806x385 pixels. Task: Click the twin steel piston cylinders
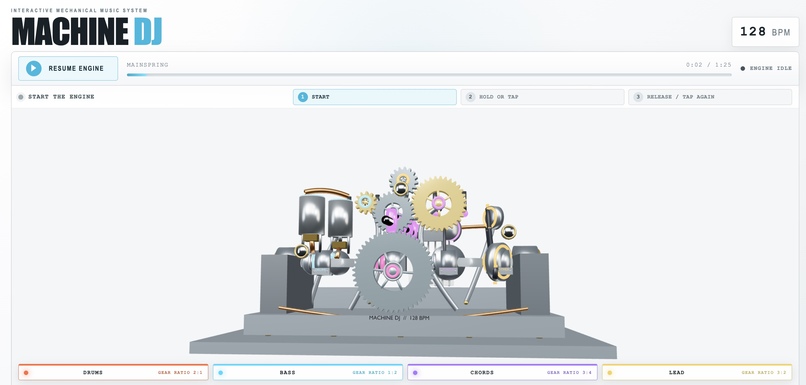[326, 216]
